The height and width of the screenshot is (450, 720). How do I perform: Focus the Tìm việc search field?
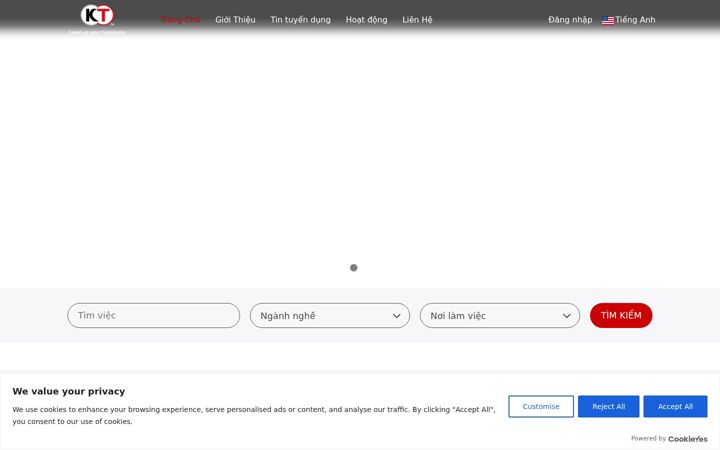(153, 315)
